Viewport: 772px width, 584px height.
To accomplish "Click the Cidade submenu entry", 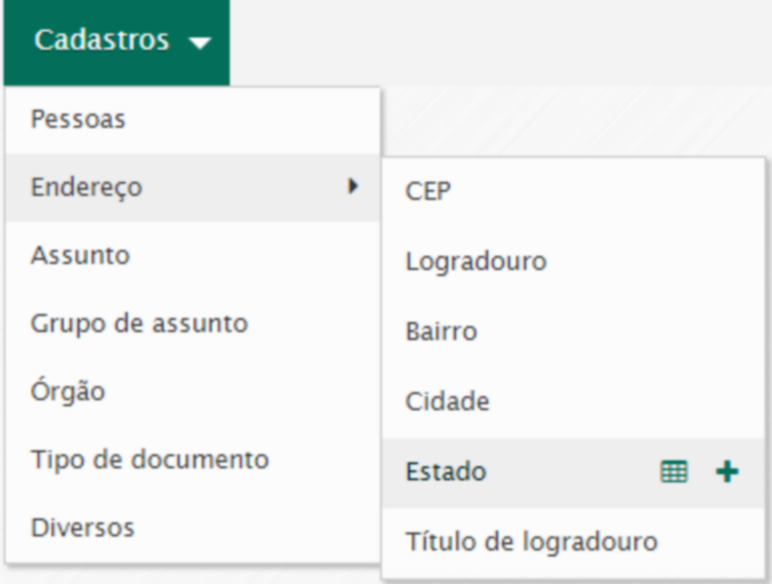I will coord(447,402).
